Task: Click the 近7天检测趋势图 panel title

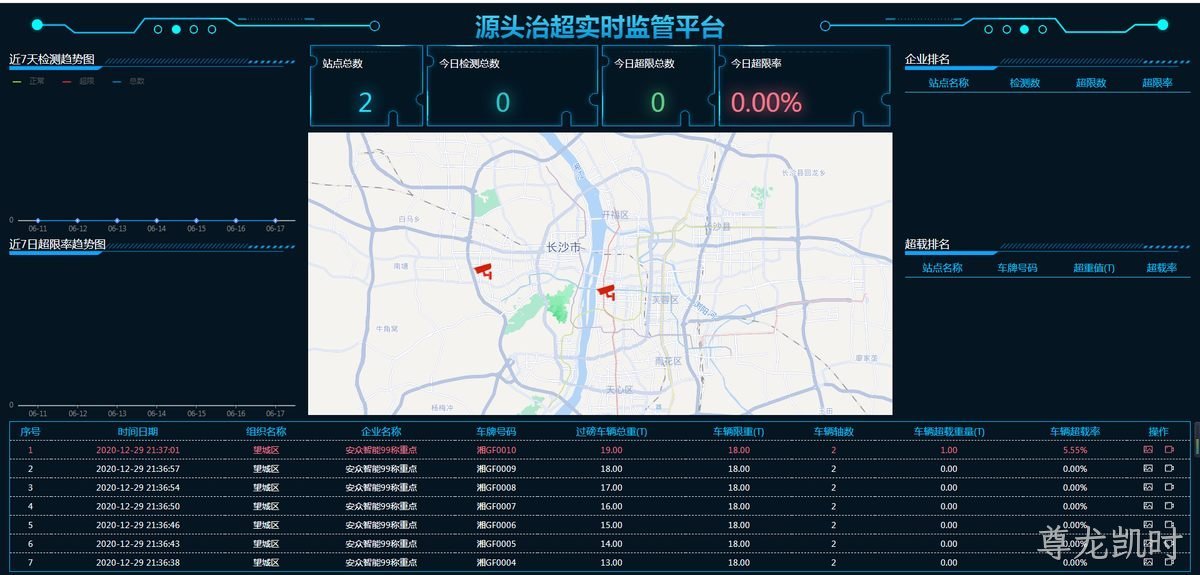Action: 51,59
